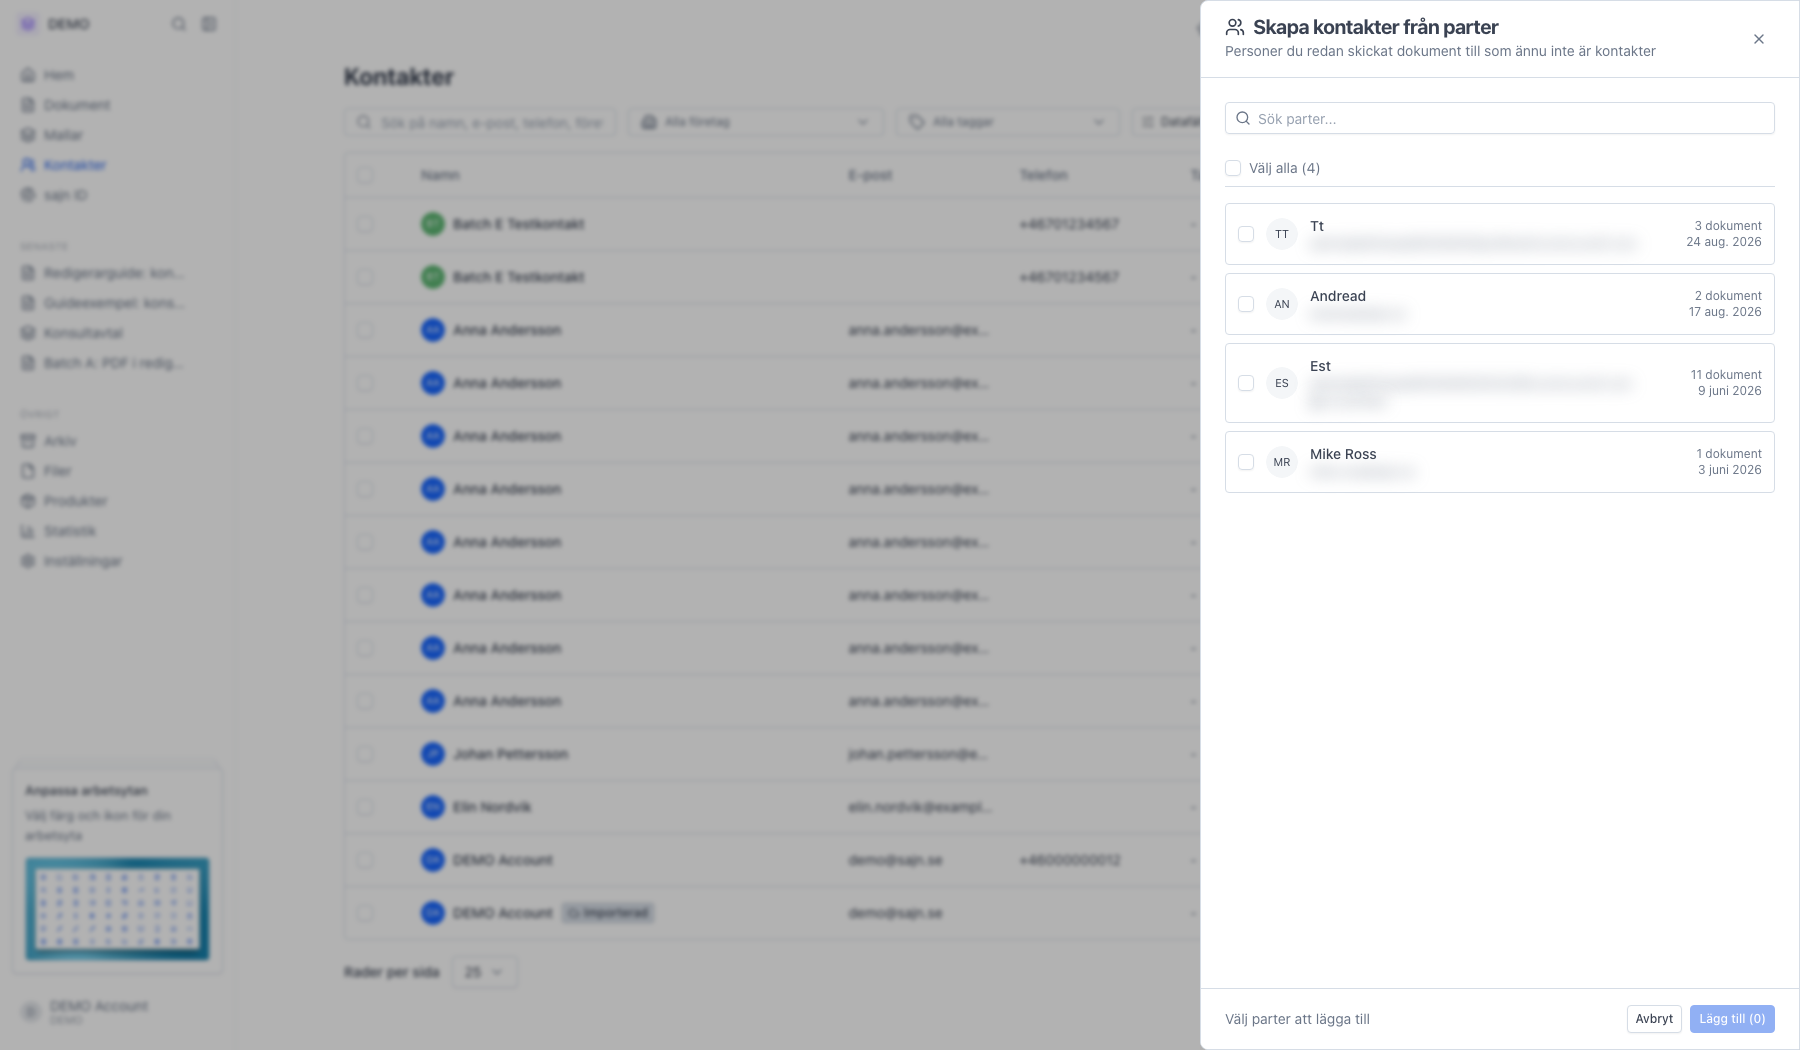Click the magnifier icon in Sök parter
Viewport: 1800px width, 1050px height.
[x=1243, y=118]
